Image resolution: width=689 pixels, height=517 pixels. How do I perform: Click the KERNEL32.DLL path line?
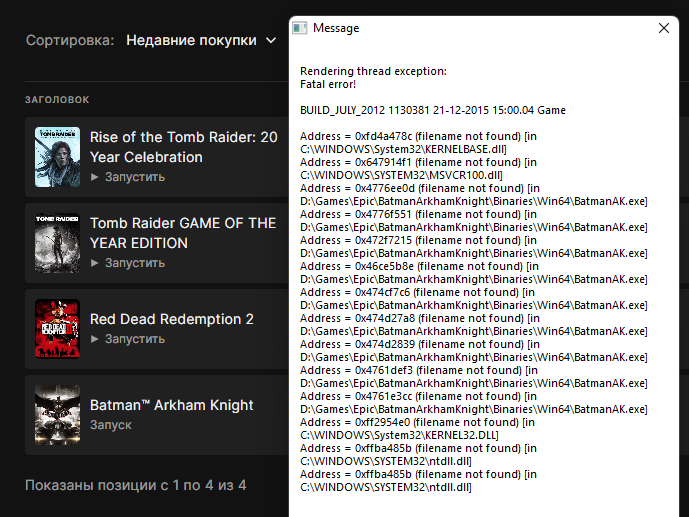tap(399, 435)
